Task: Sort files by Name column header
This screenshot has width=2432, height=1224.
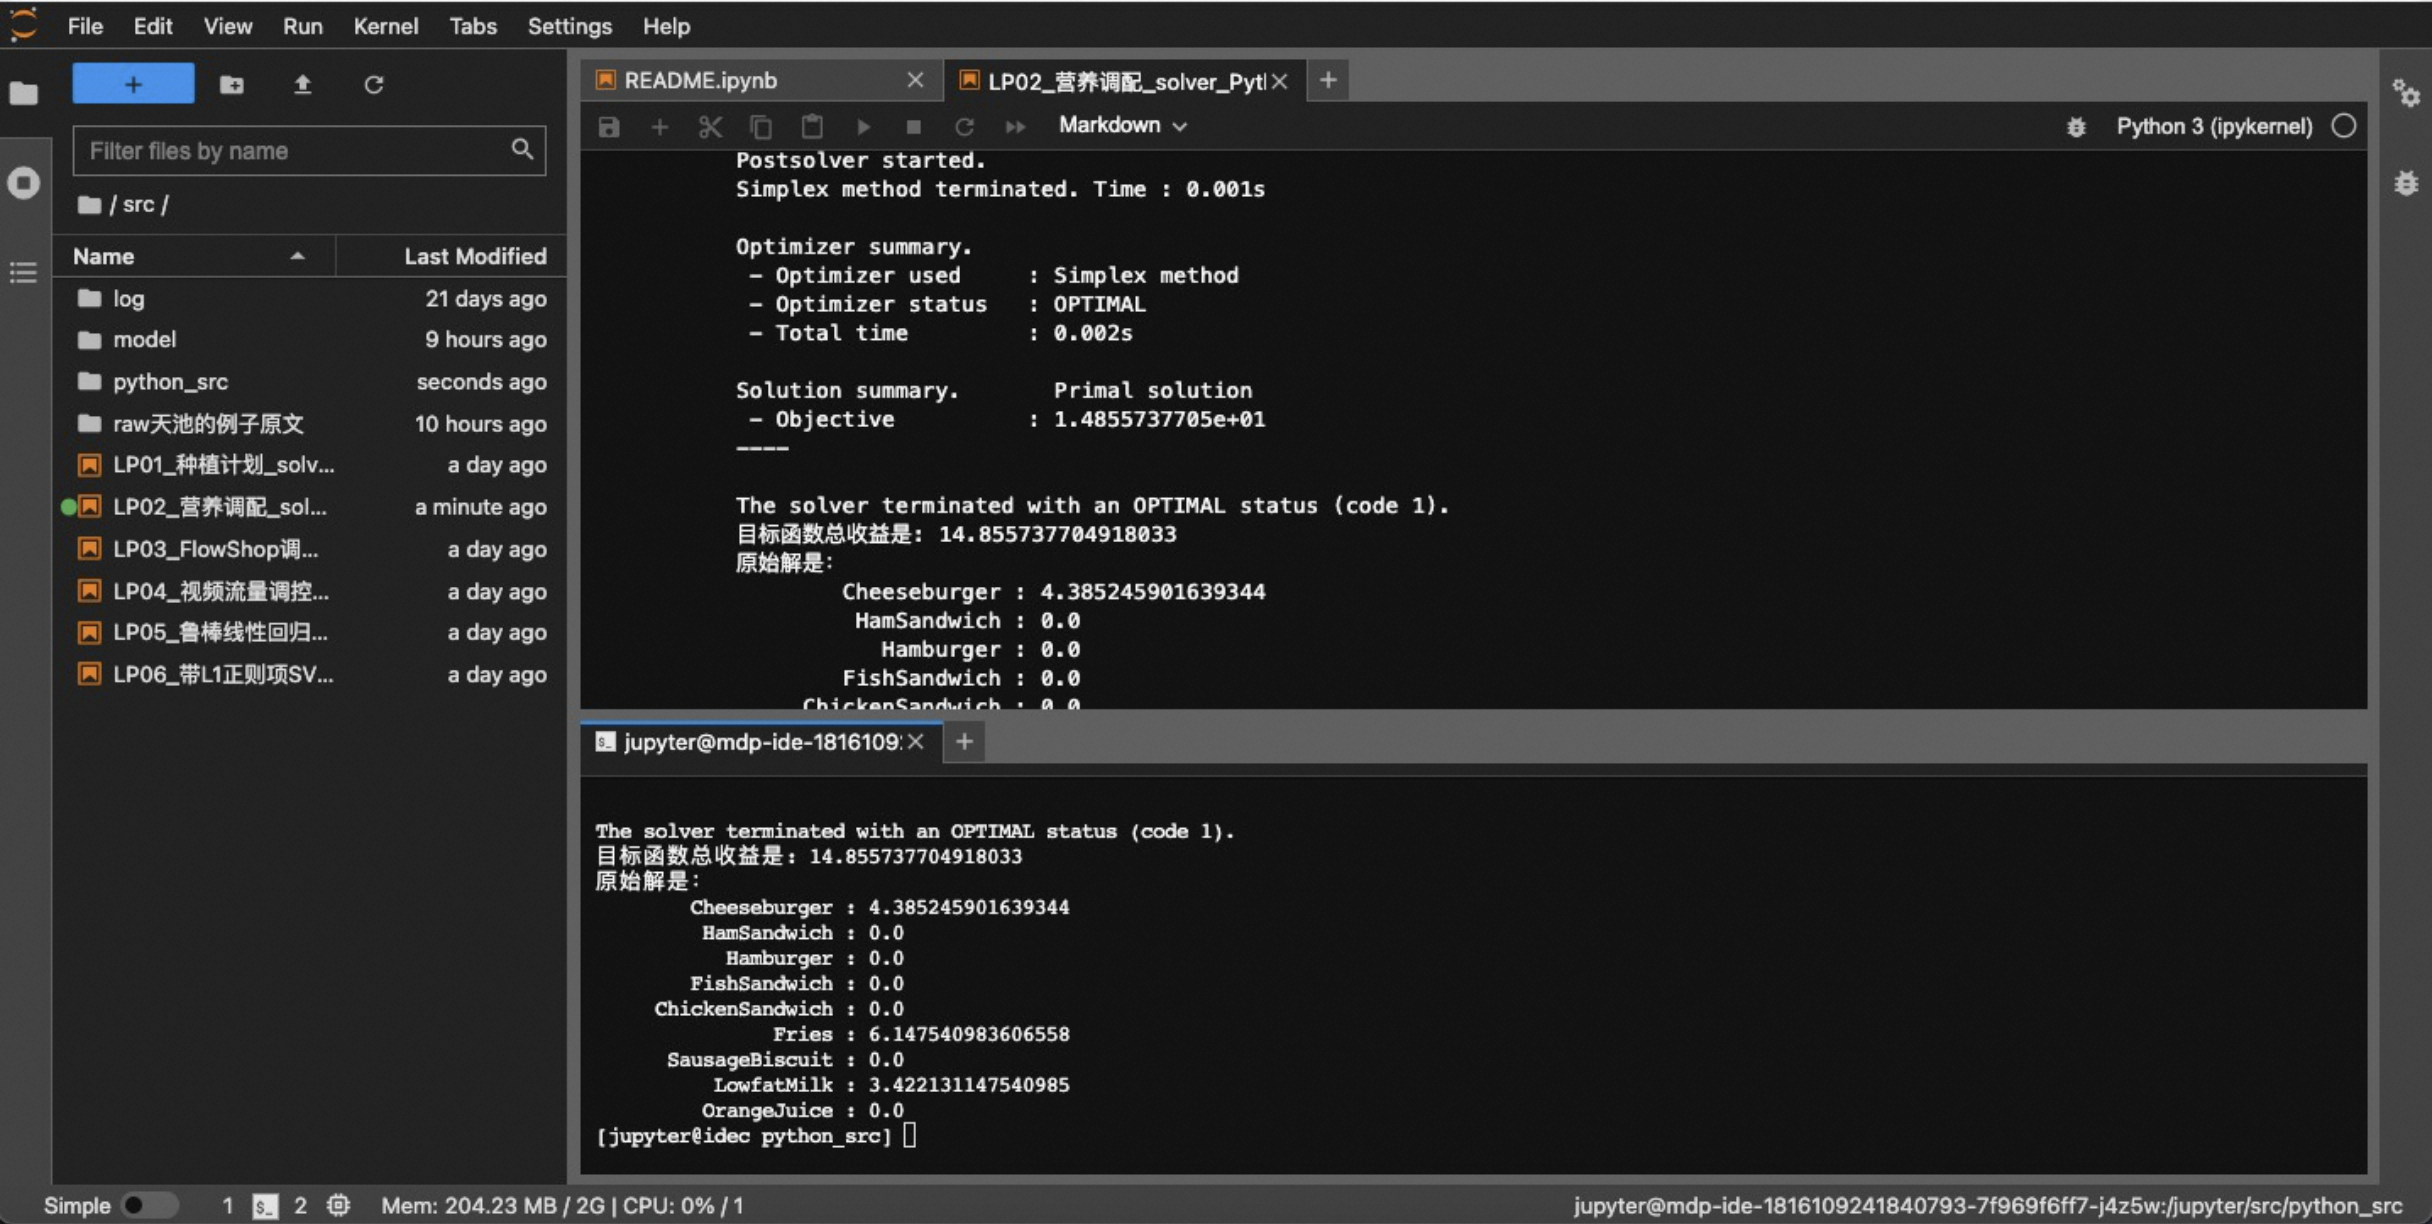Action: (x=104, y=256)
